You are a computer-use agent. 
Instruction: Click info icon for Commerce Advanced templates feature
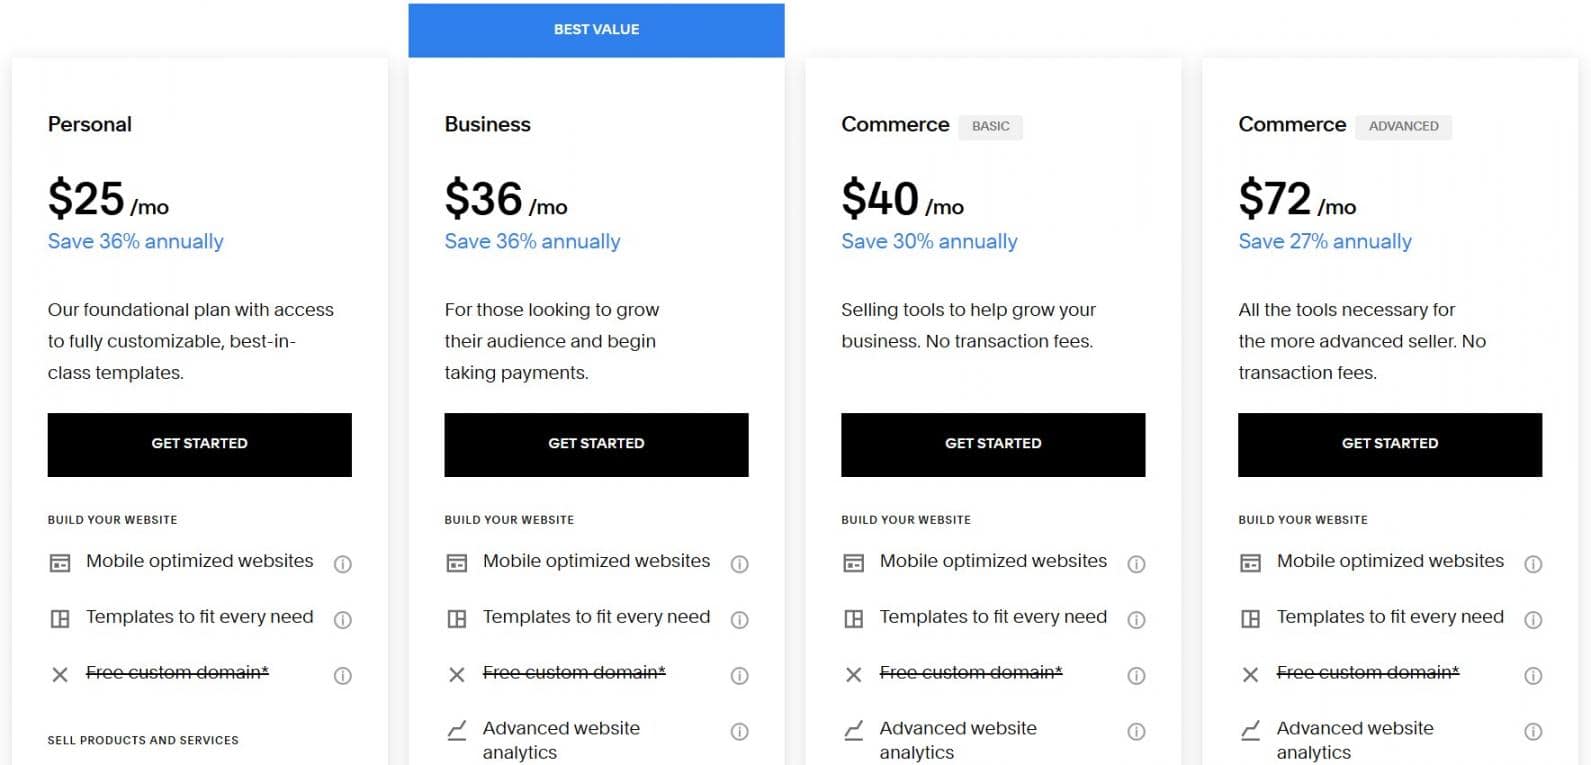(1532, 620)
